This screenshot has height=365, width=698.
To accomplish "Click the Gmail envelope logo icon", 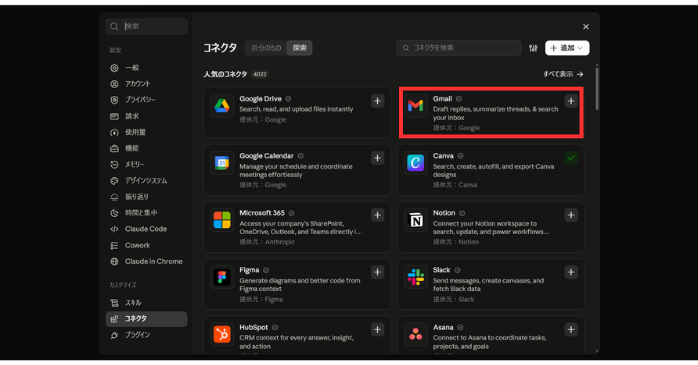I will tap(415, 106).
